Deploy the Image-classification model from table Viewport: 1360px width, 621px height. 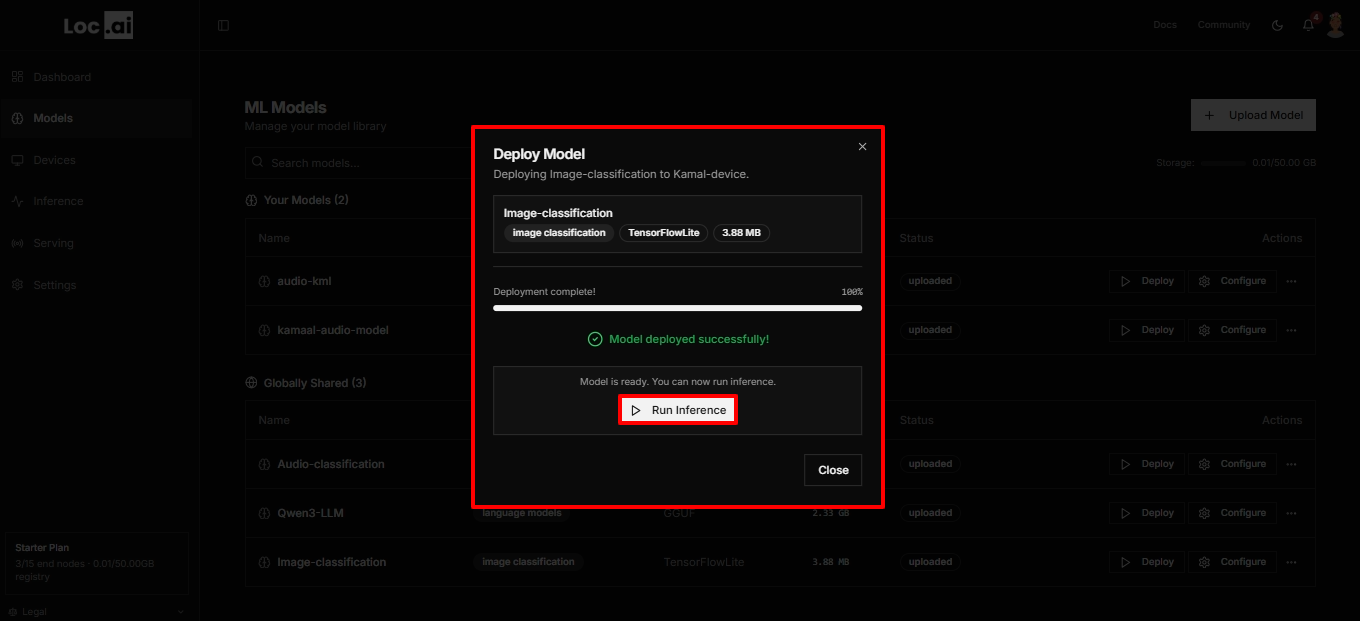point(1147,562)
